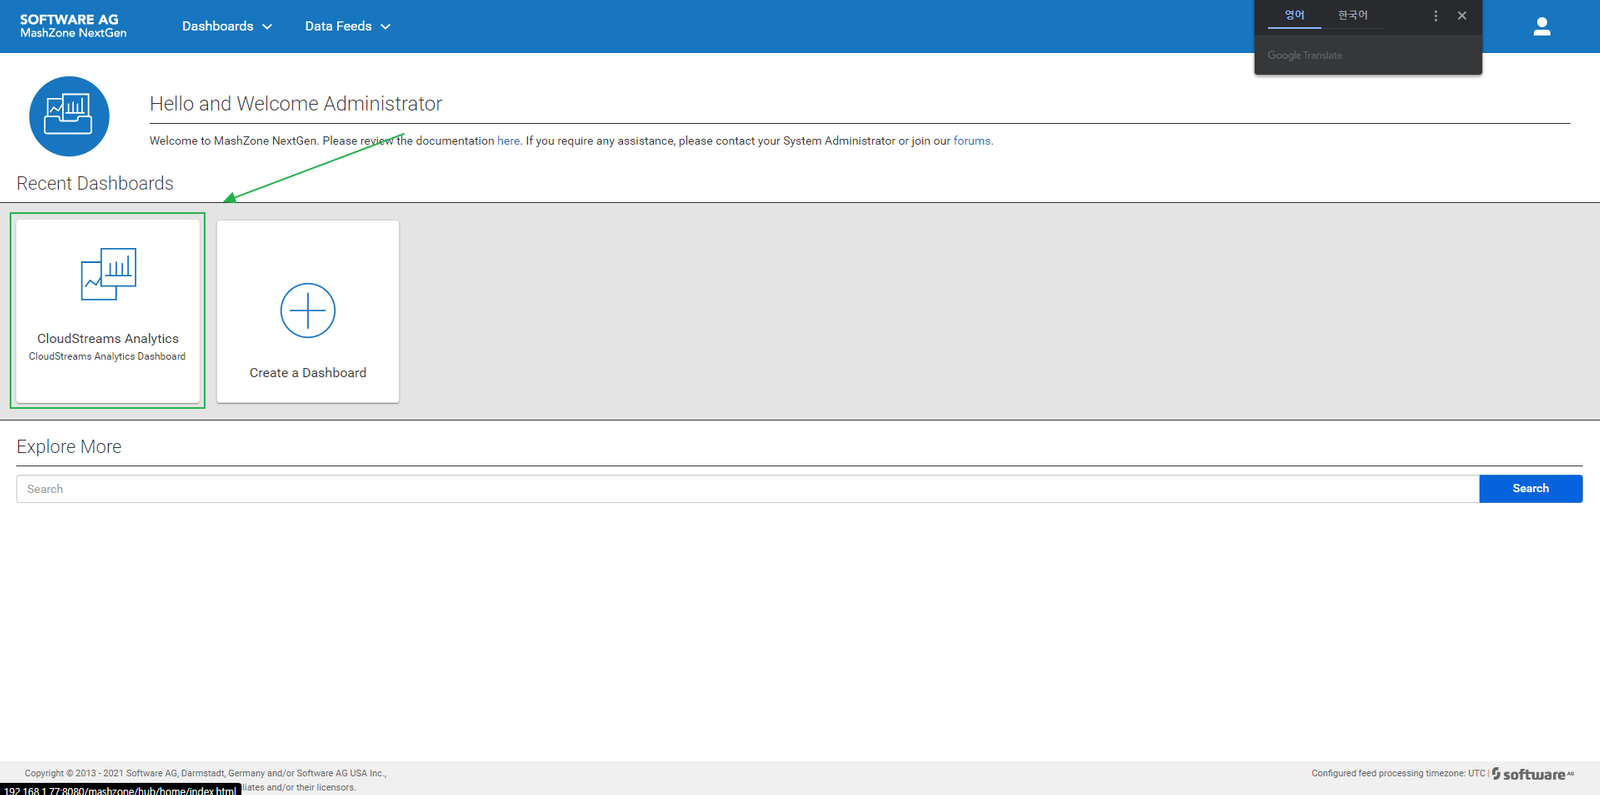Viewport: 1600px width, 795px height.
Task: Click the plus circle icon
Action: tap(308, 310)
